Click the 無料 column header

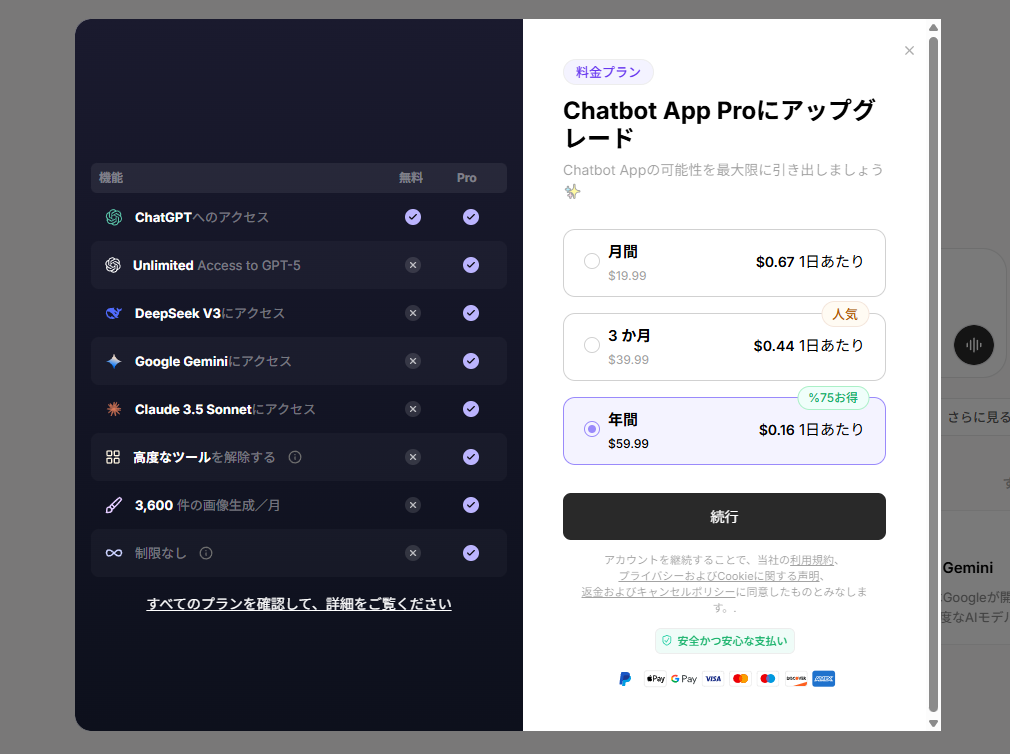411,178
